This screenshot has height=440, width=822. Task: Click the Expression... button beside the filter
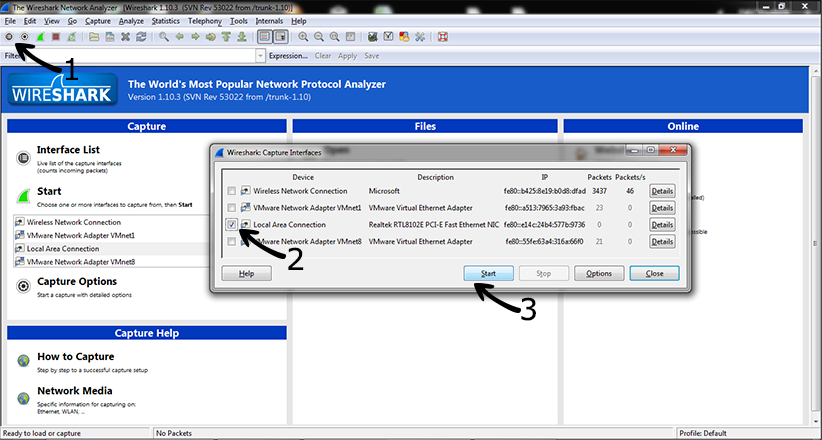tap(288, 56)
